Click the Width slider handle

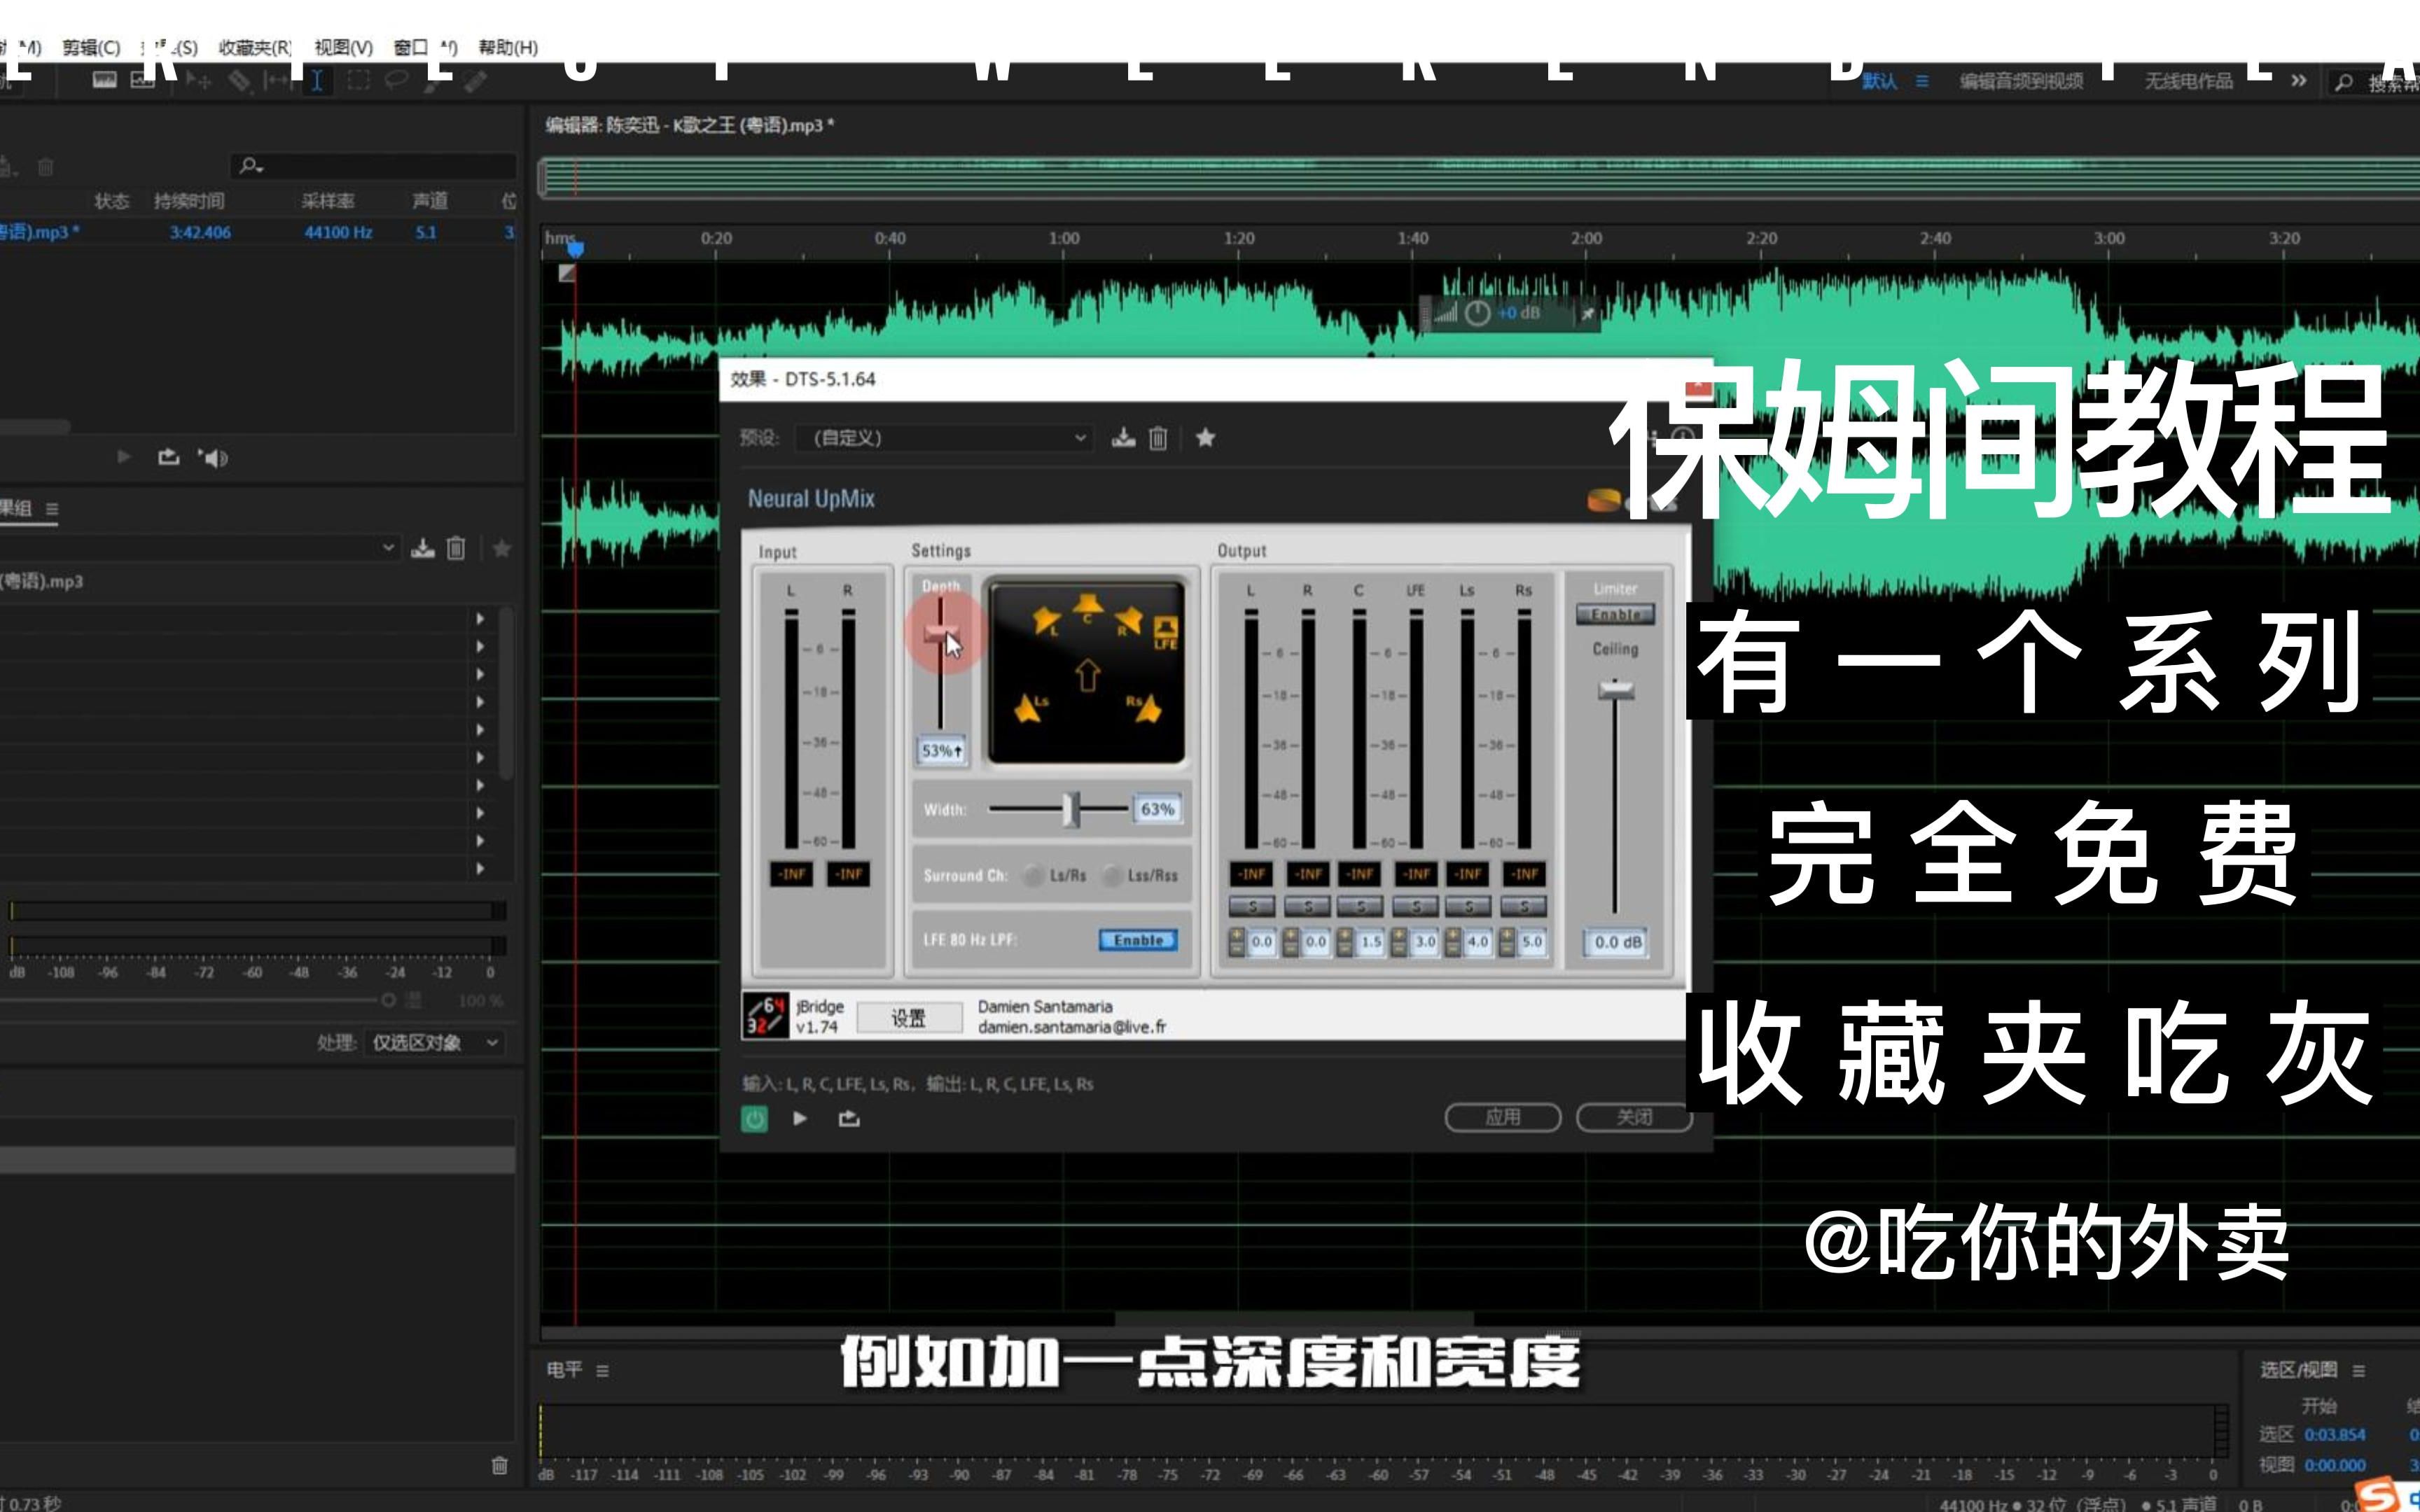[x=1071, y=809]
